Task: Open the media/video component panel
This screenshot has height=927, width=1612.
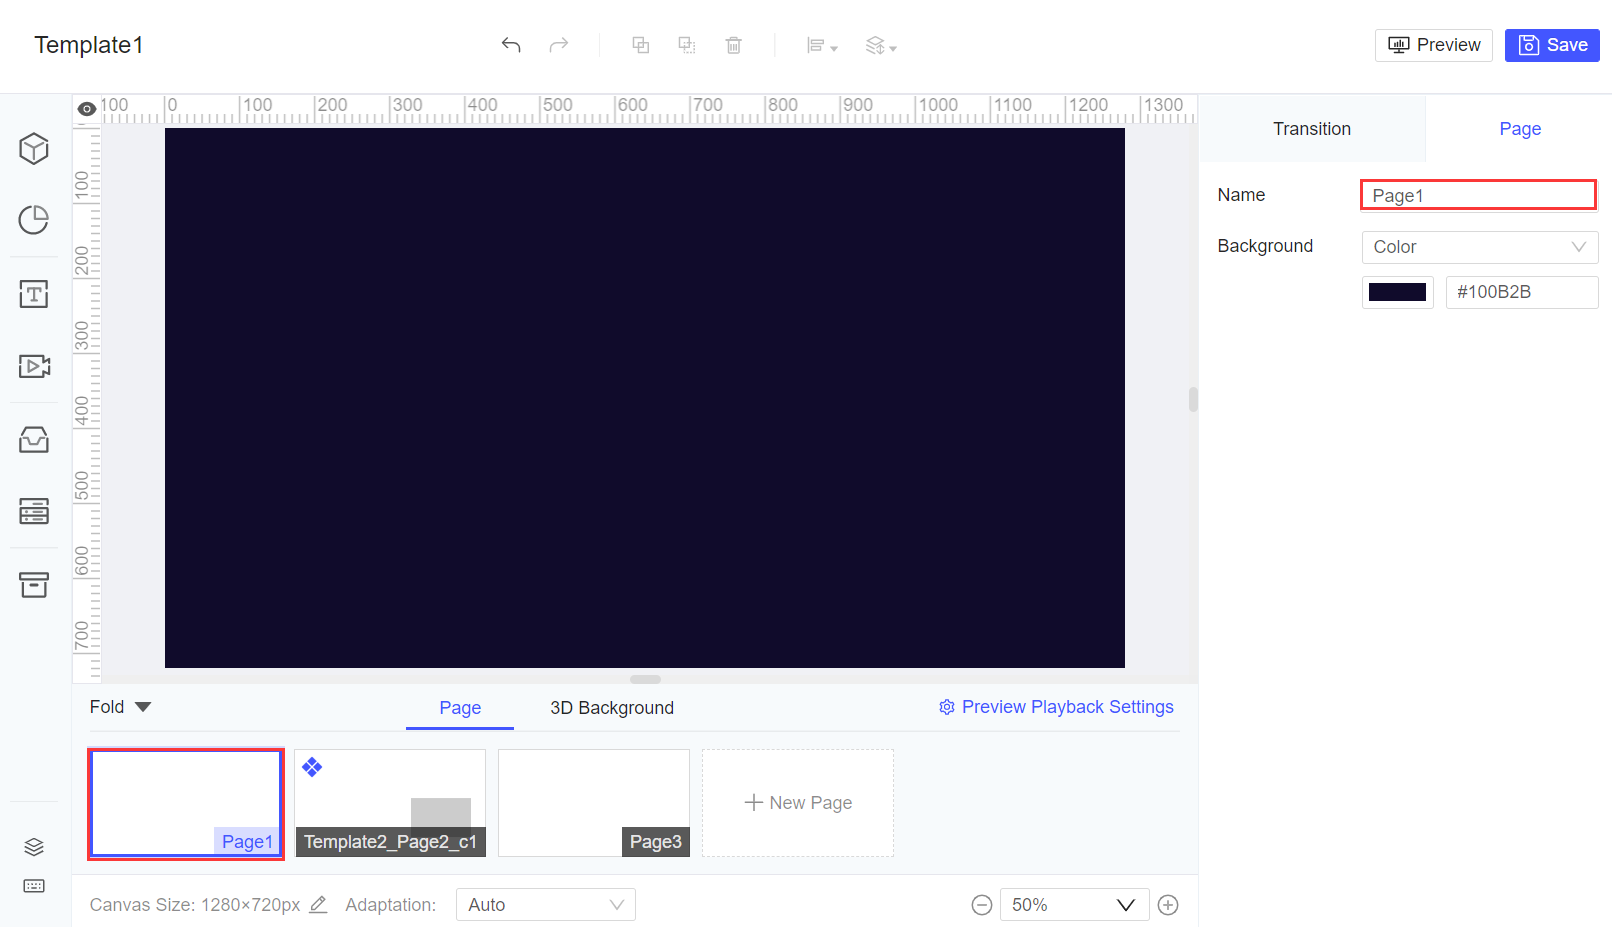Action: click(x=34, y=366)
